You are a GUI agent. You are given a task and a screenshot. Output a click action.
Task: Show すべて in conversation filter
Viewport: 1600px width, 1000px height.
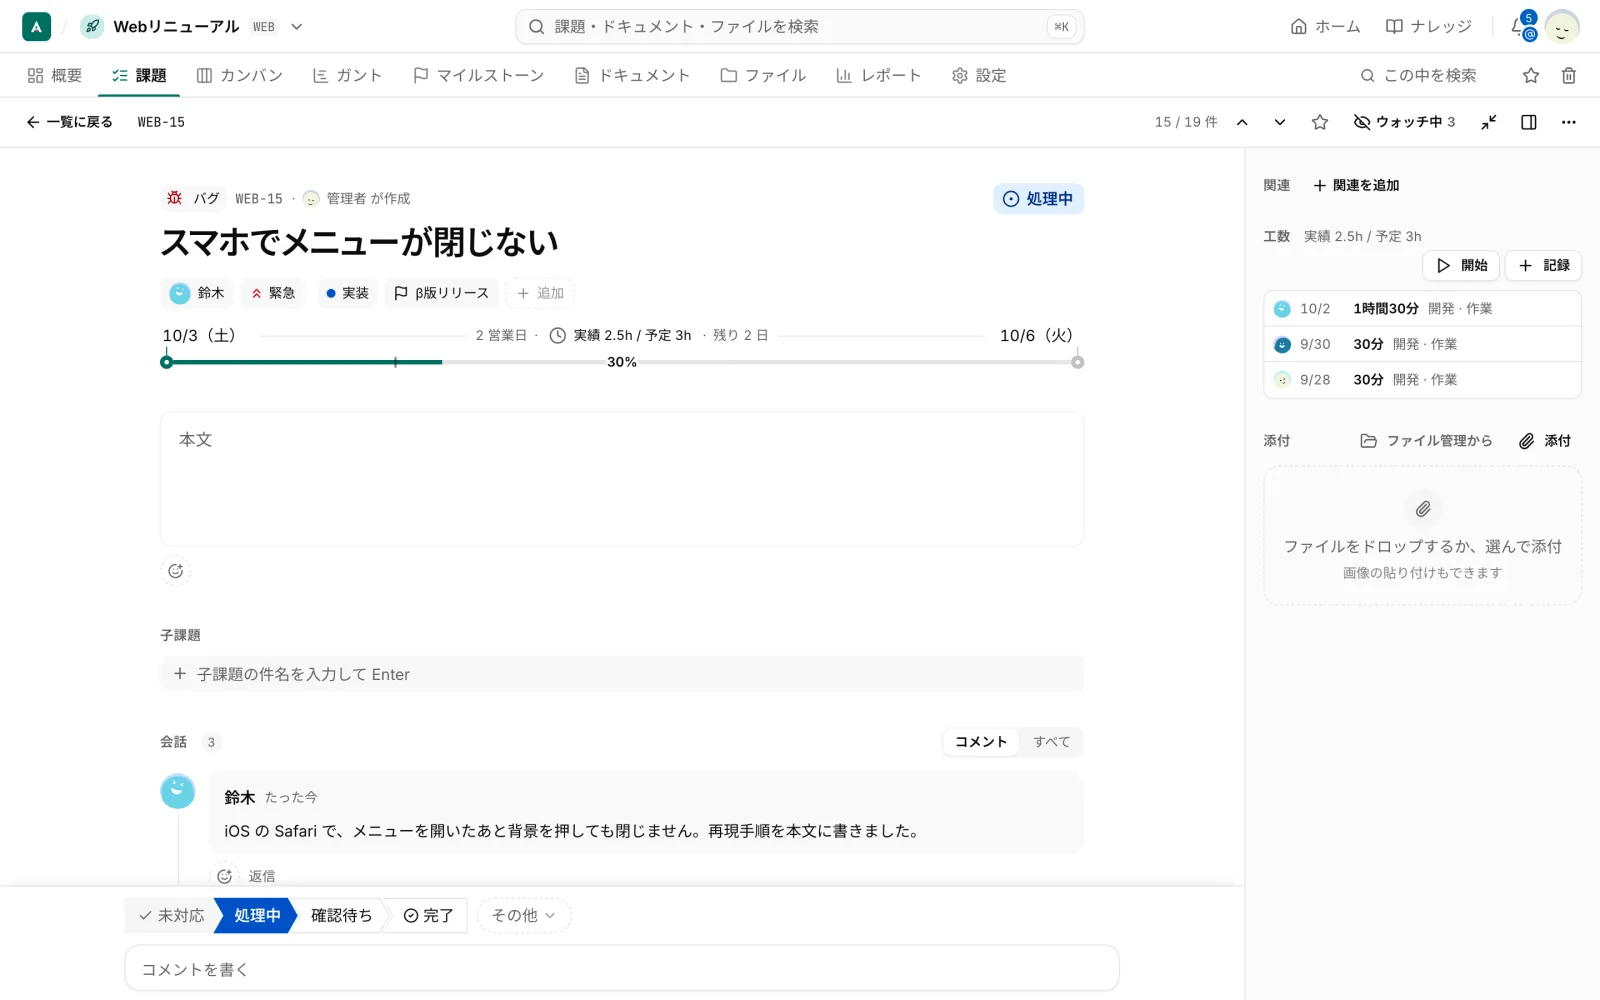tap(1051, 741)
